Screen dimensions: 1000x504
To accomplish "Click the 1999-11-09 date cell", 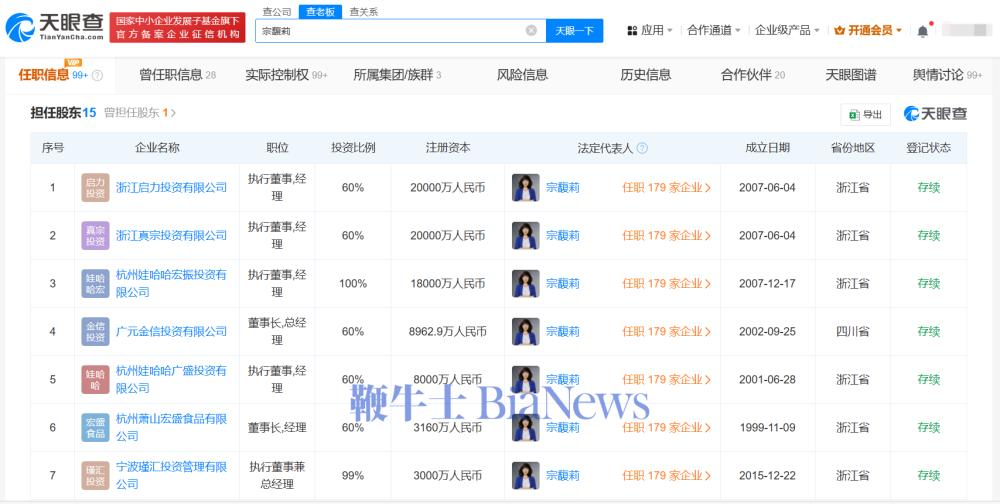I will point(767,427).
